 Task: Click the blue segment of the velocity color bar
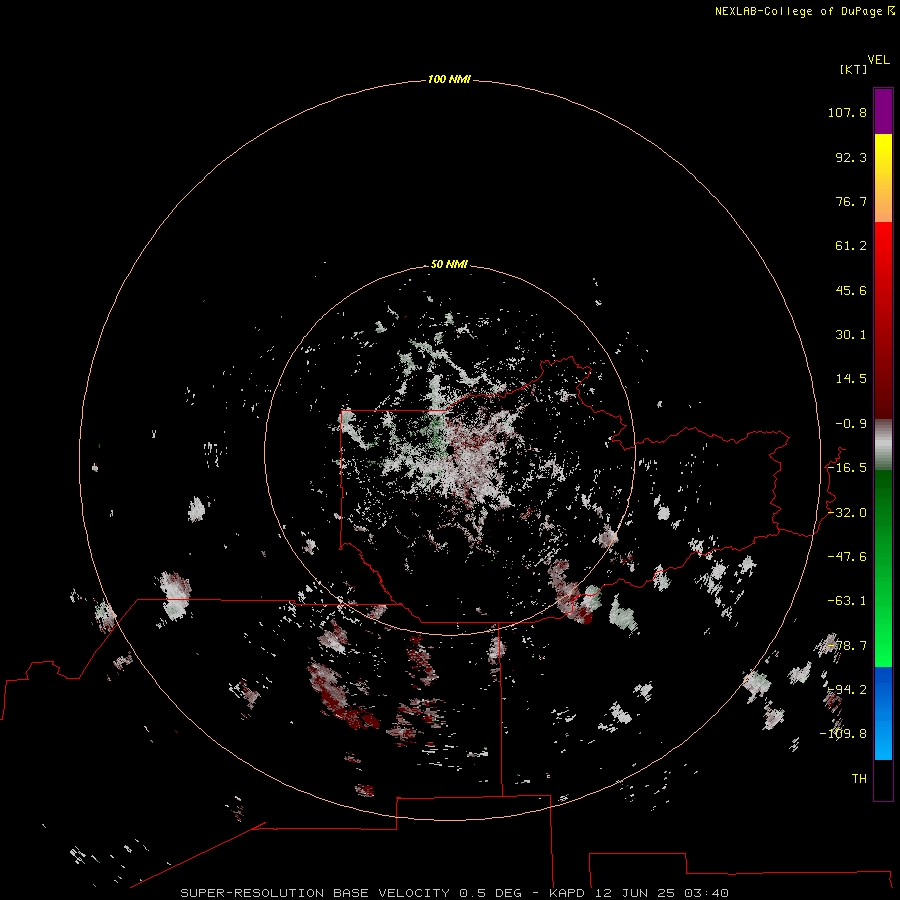pyautogui.click(x=883, y=713)
